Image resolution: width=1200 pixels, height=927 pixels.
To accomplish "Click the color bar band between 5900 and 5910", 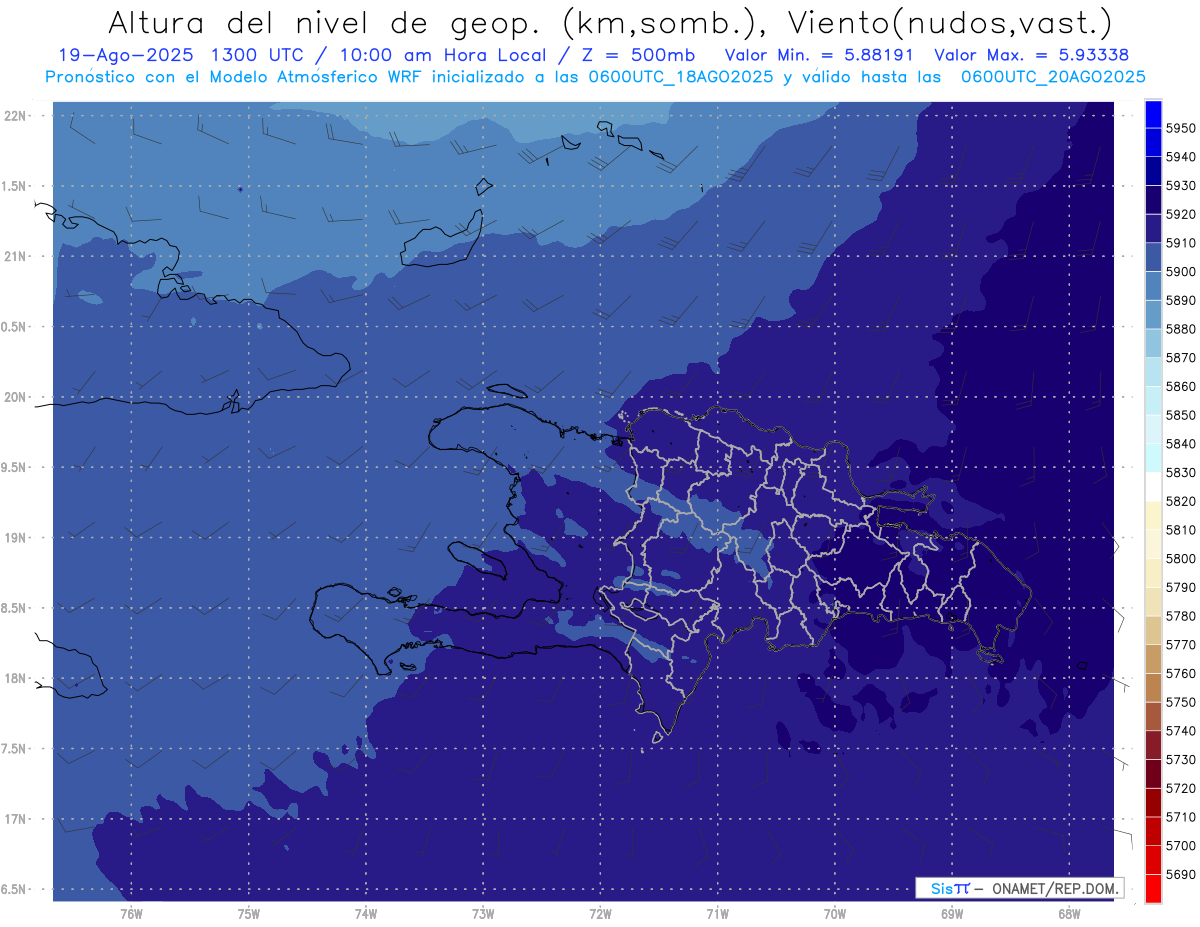I will (x=1153, y=258).
